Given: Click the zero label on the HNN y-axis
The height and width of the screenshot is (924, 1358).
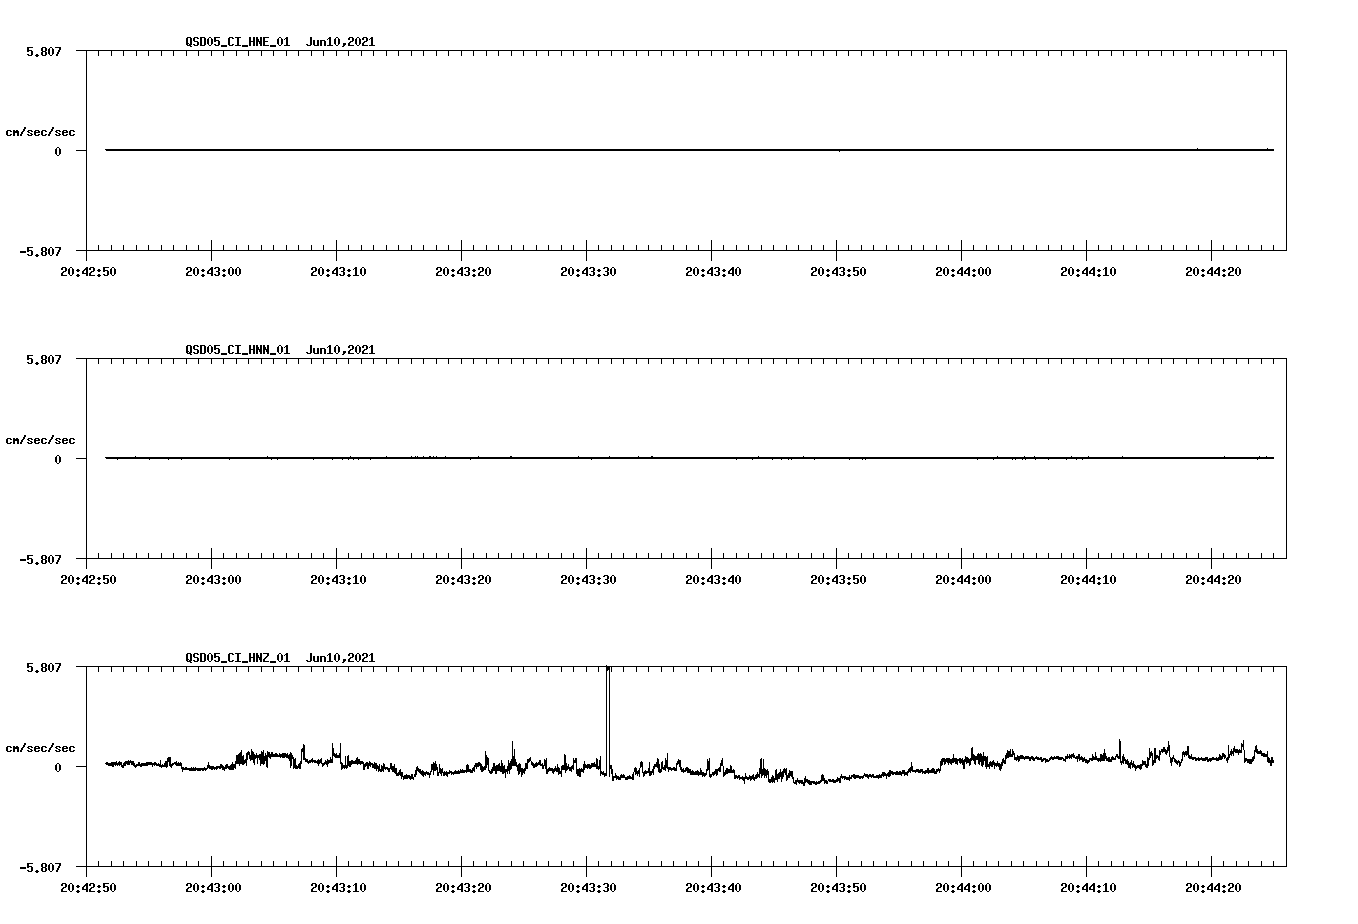Looking at the screenshot, I should coord(58,459).
